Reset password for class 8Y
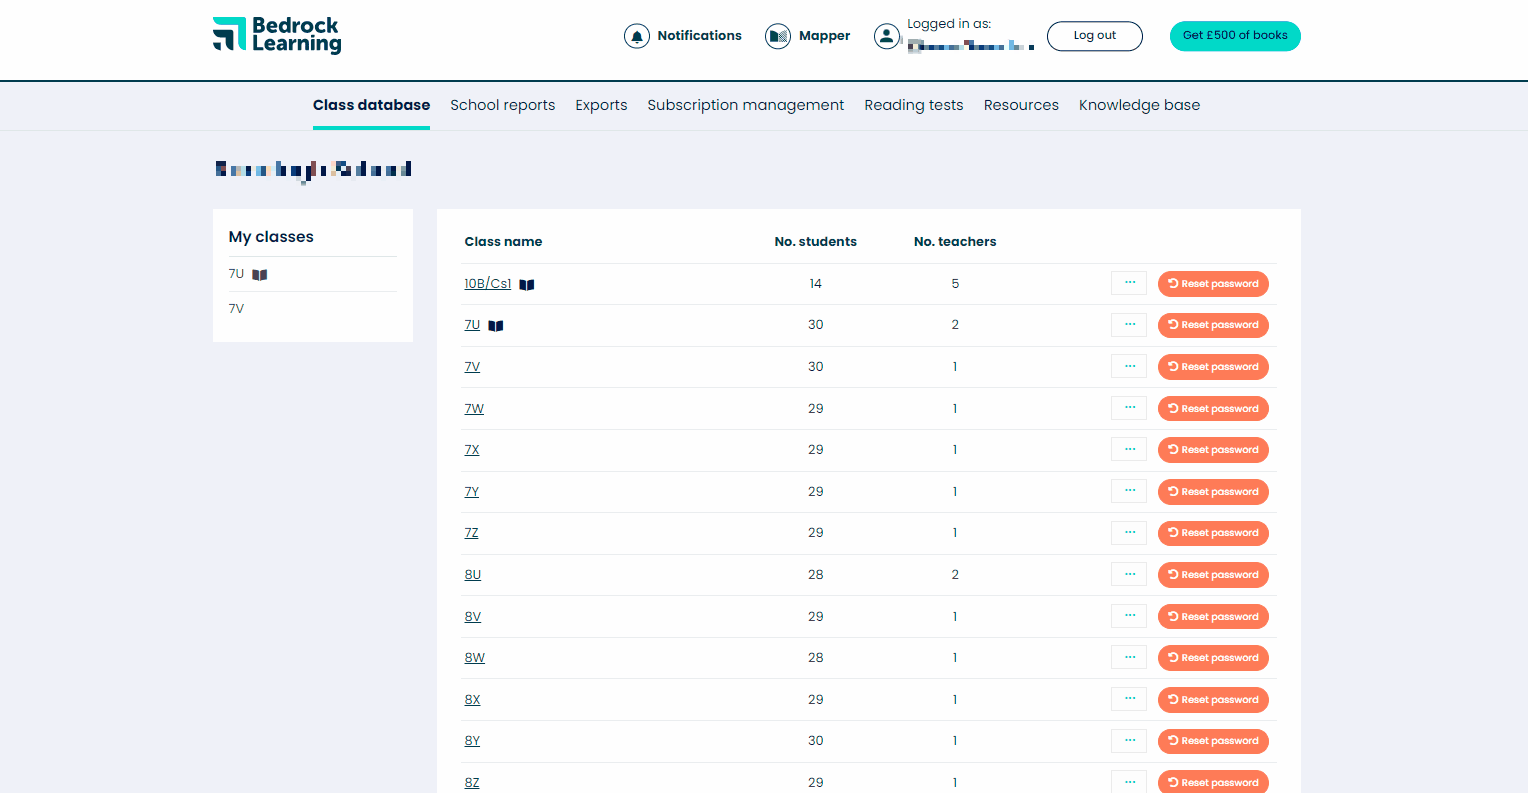Screen dimensions: 1528x793 coord(1213,741)
